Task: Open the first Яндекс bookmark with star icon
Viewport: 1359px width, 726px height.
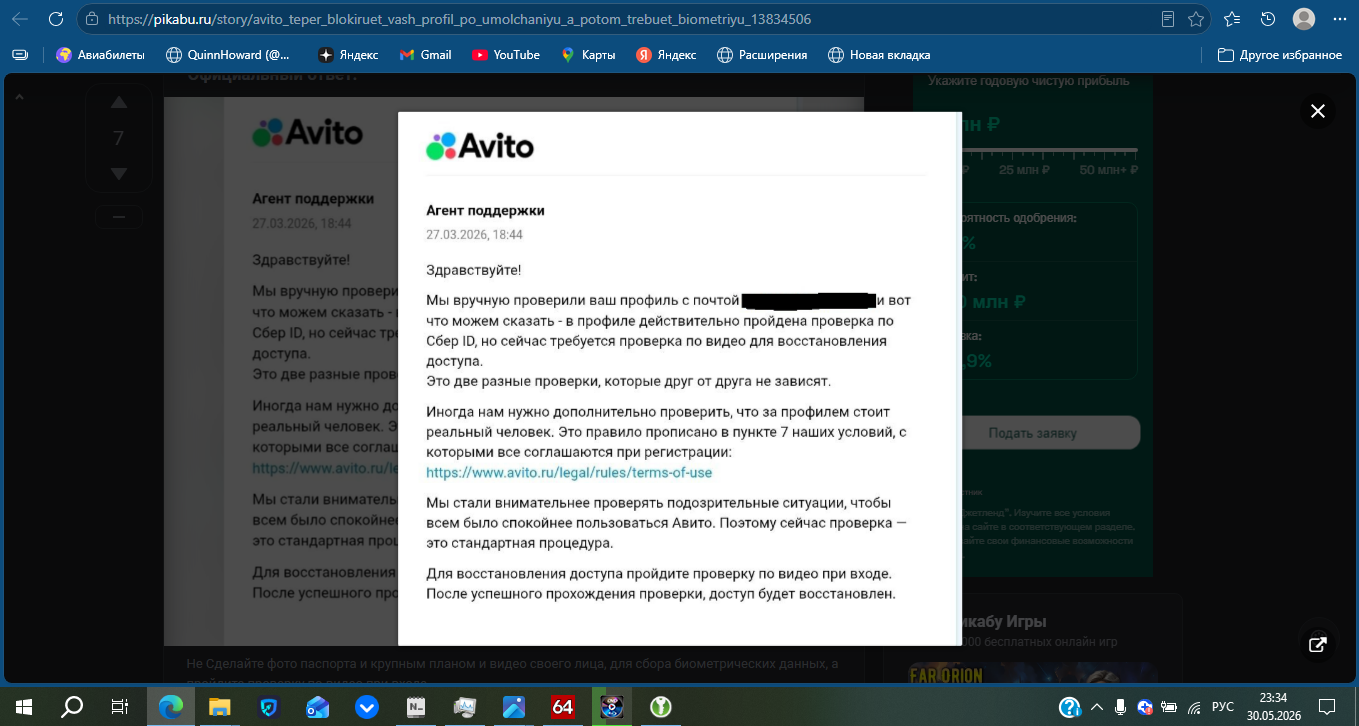Action: [347, 55]
